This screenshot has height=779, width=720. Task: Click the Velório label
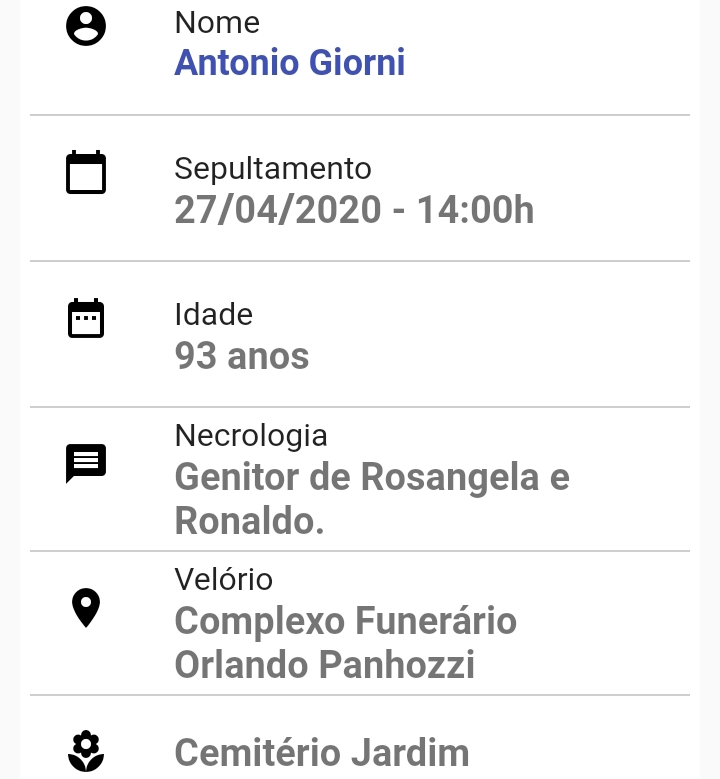224,580
